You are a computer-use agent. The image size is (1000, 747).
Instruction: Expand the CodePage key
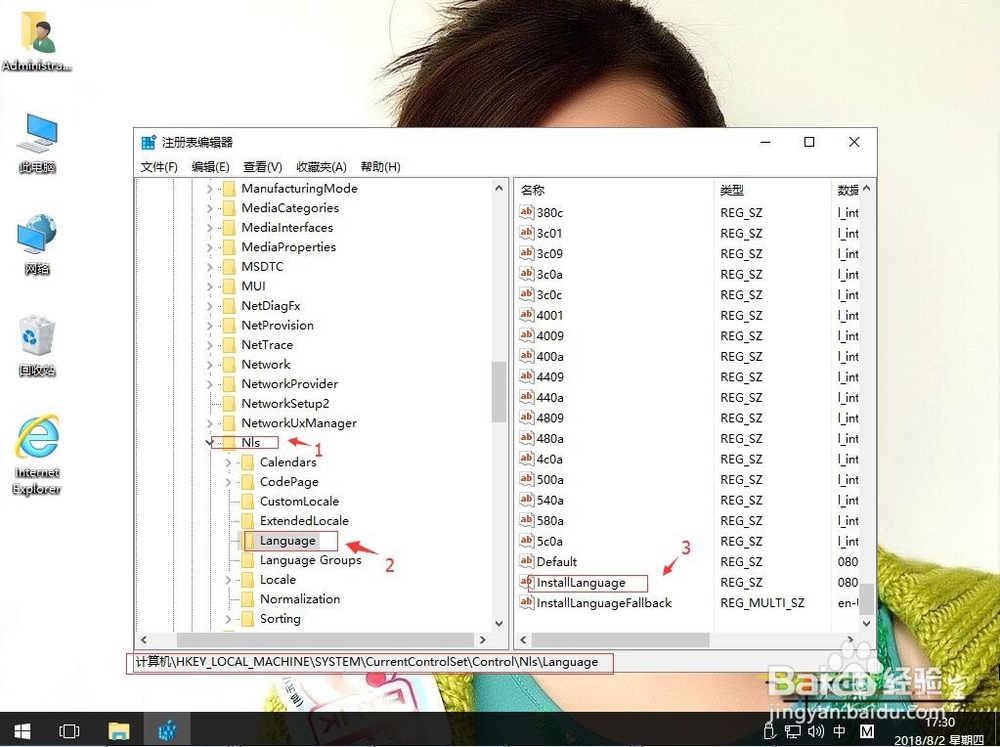(x=228, y=482)
